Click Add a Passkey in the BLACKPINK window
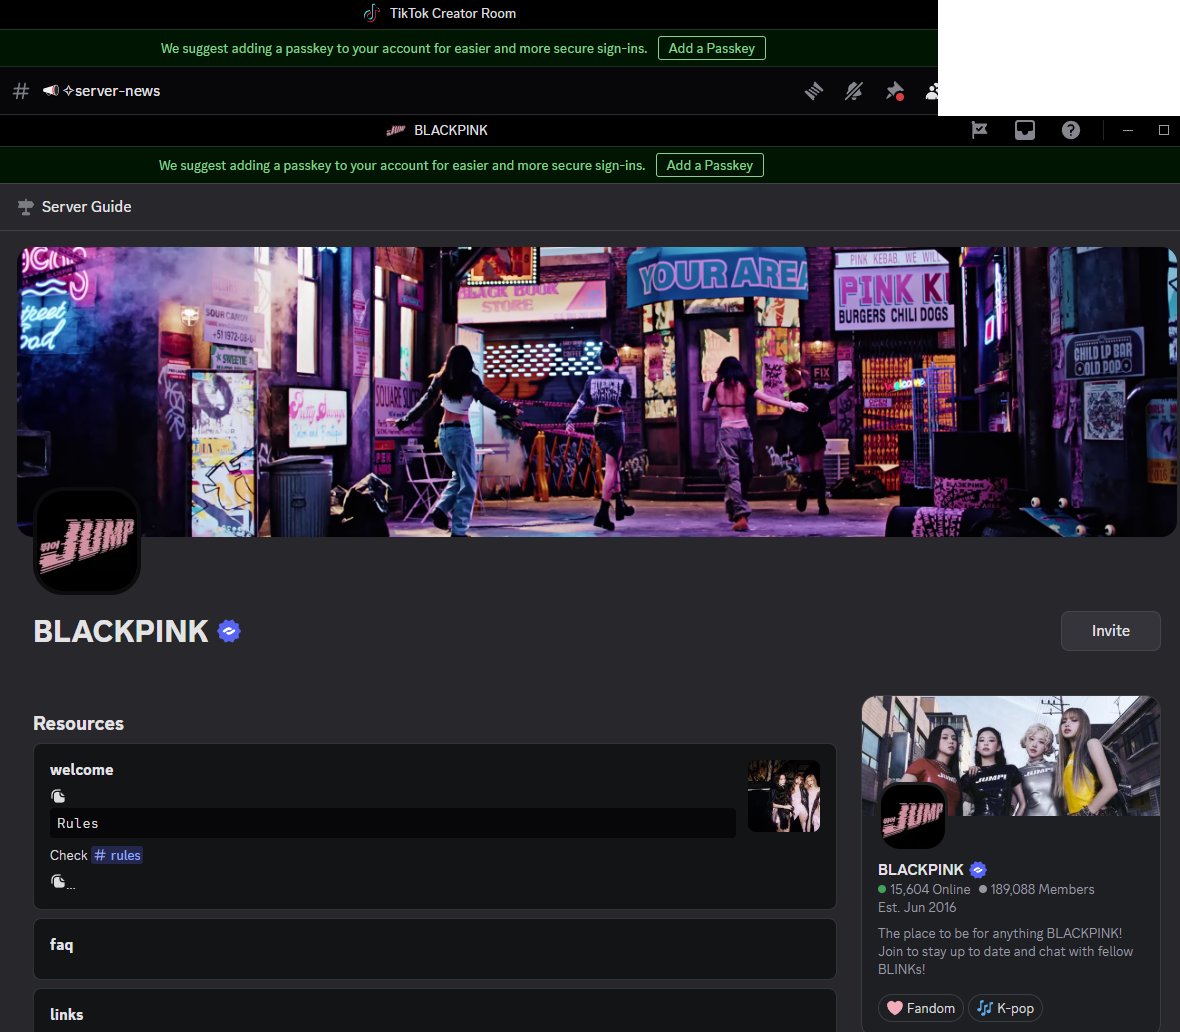Image resolution: width=1180 pixels, height=1032 pixels. coord(710,166)
